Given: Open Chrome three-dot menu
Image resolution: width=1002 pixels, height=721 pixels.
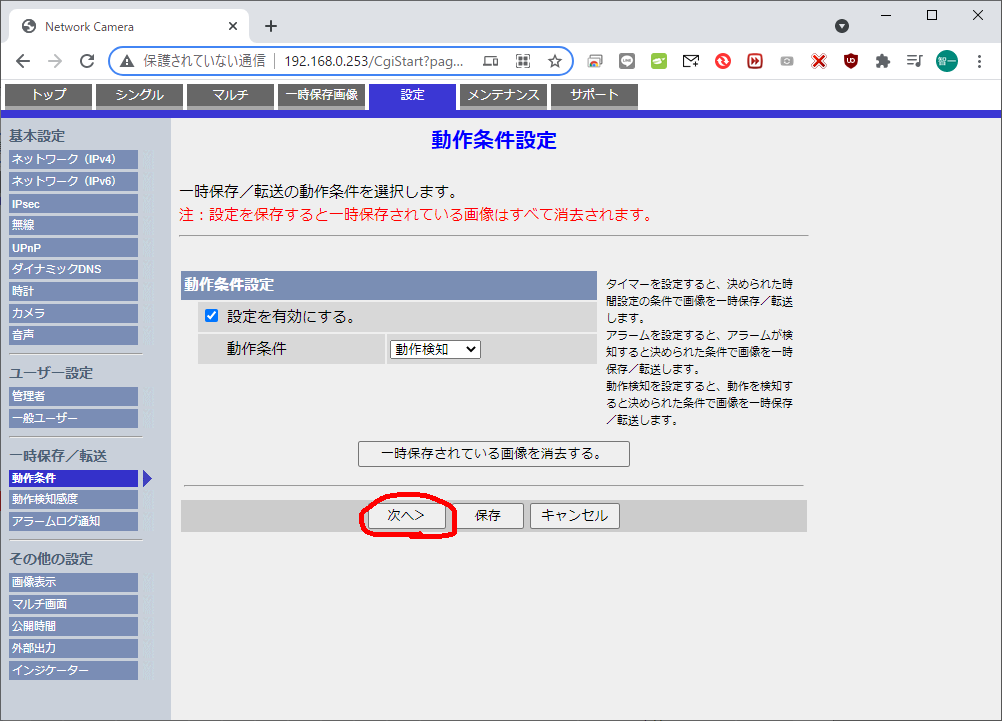Looking at the screenshot, I should [x=979, y=61].
